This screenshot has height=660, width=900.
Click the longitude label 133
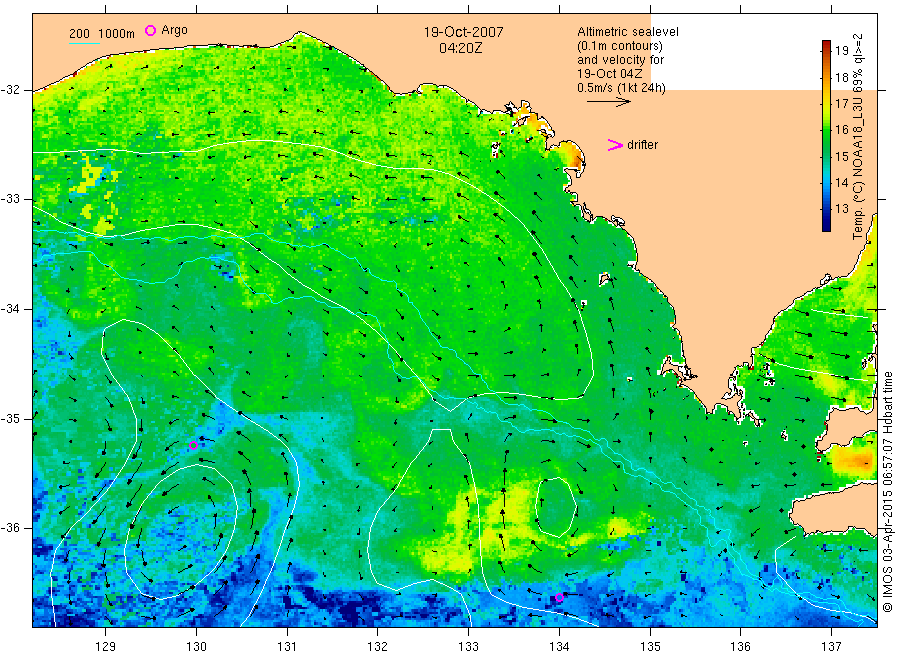point(468,647)
